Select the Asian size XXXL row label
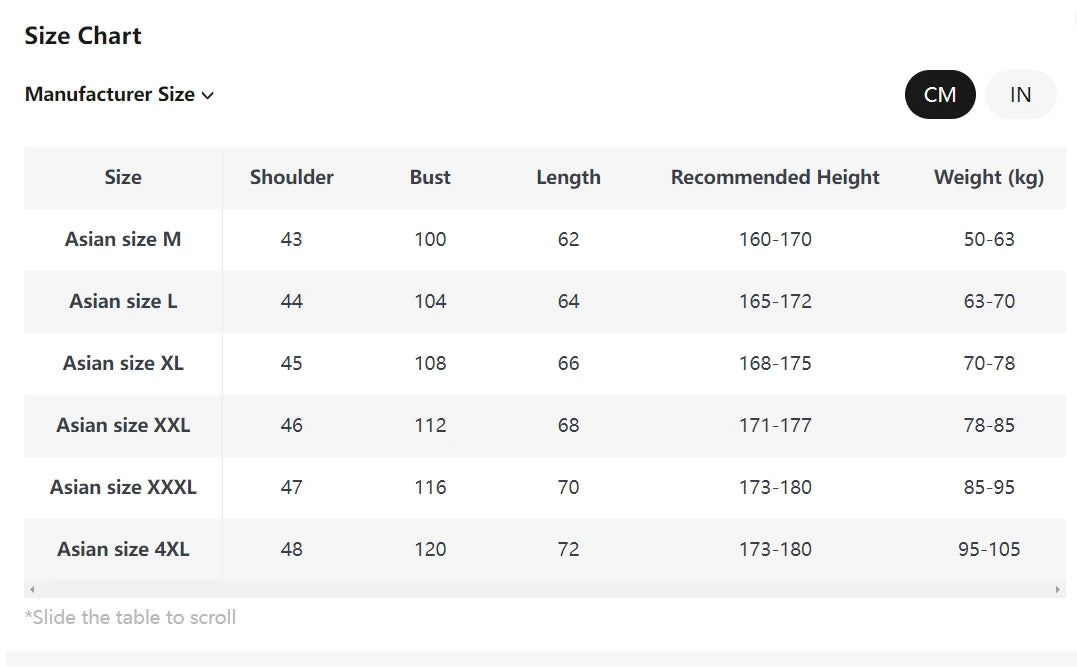Screen dimensions: 1077x667 tap(123, 488)
